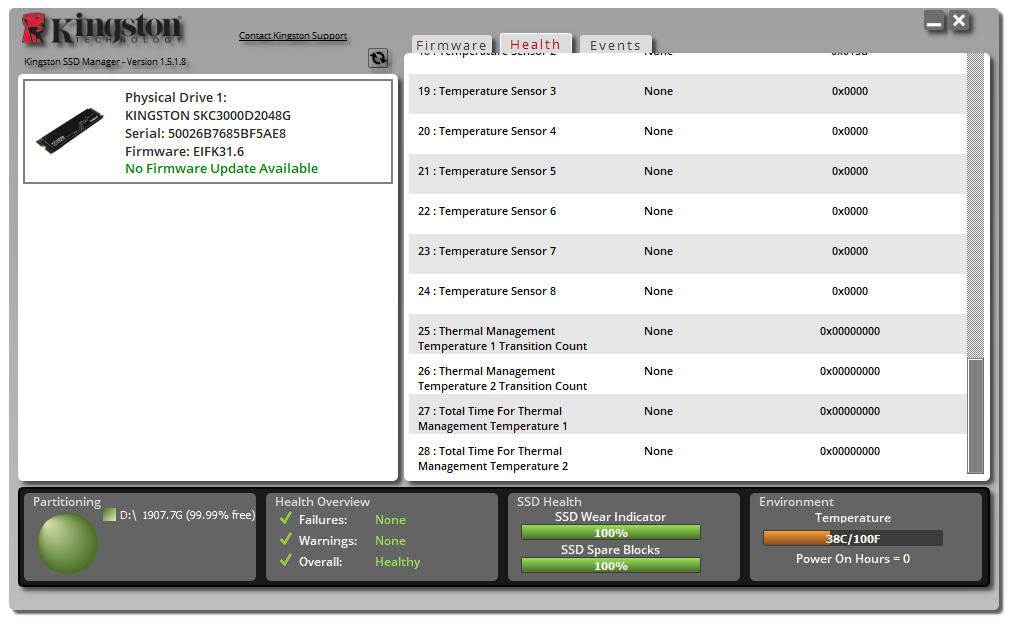Screen dimensions: 1015x627
Task: Click the Environment panel heading
Action: [x=796, y=501]
